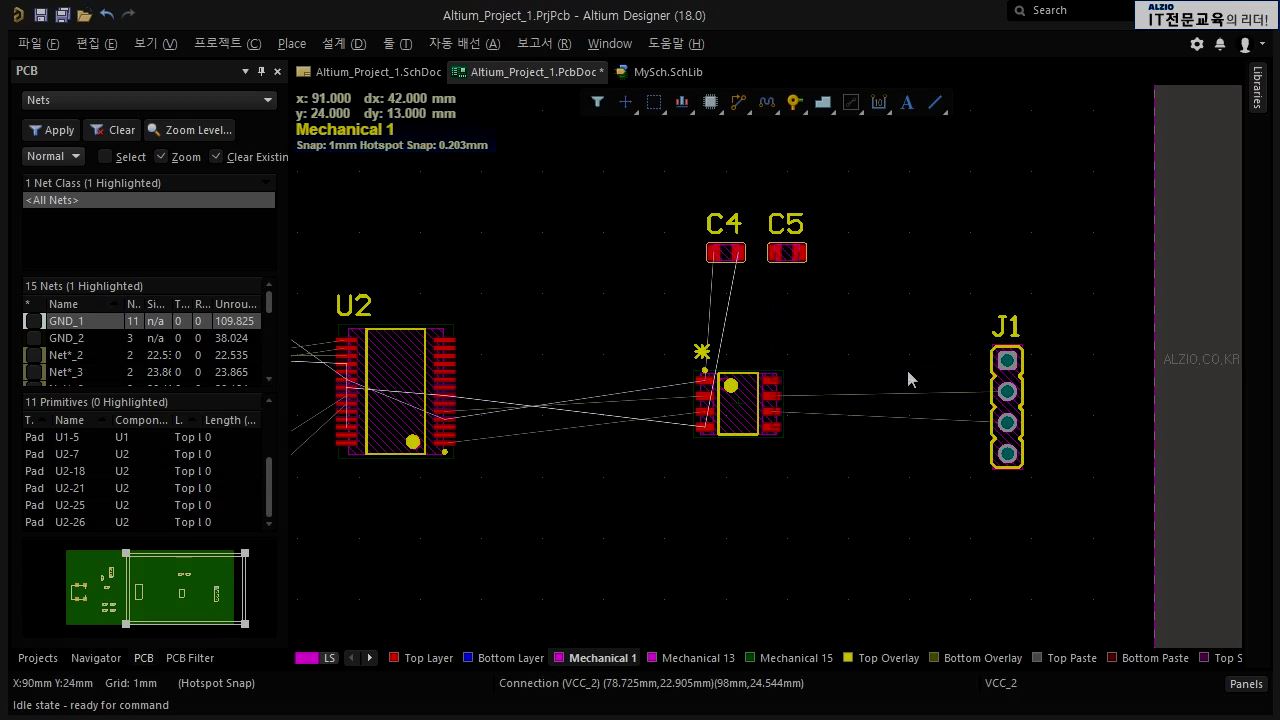
Task: Toggle the GND_2 net checkbox
Action: [x=34, y=338]
